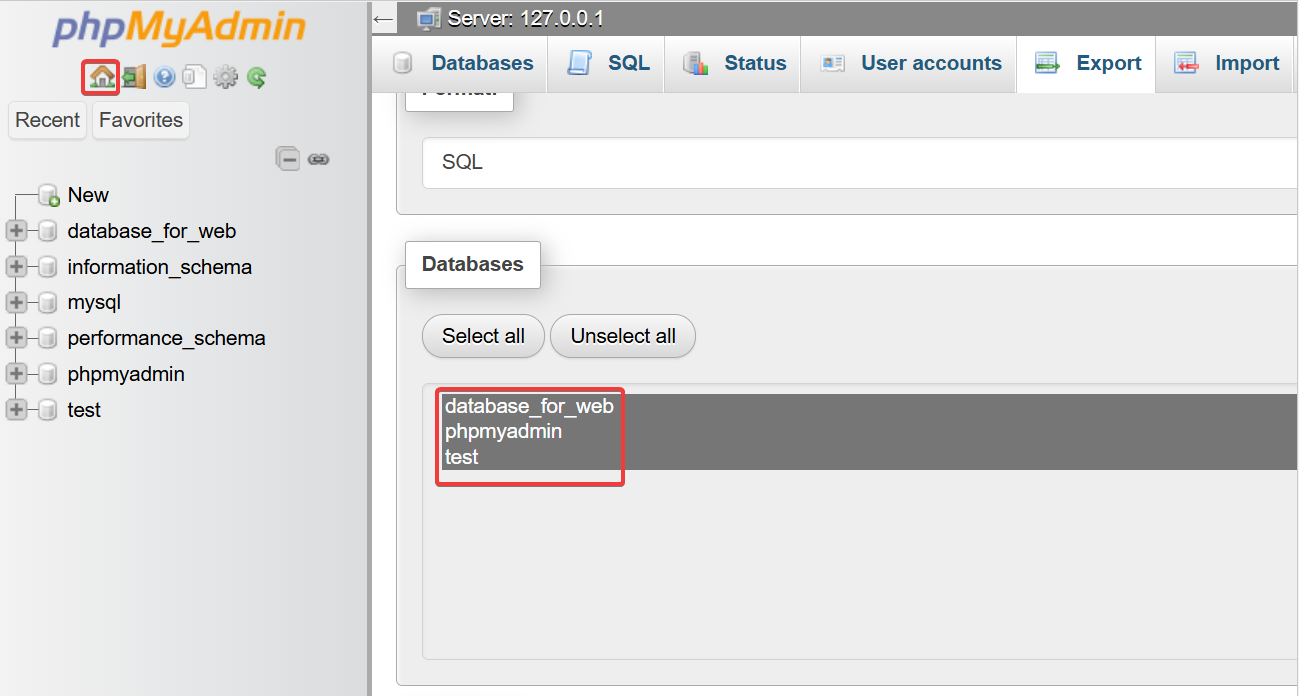The height and width of the screenshot is (696, 1299).
Task: Open the blue question mark documentation icon
Action: [164, 77]
